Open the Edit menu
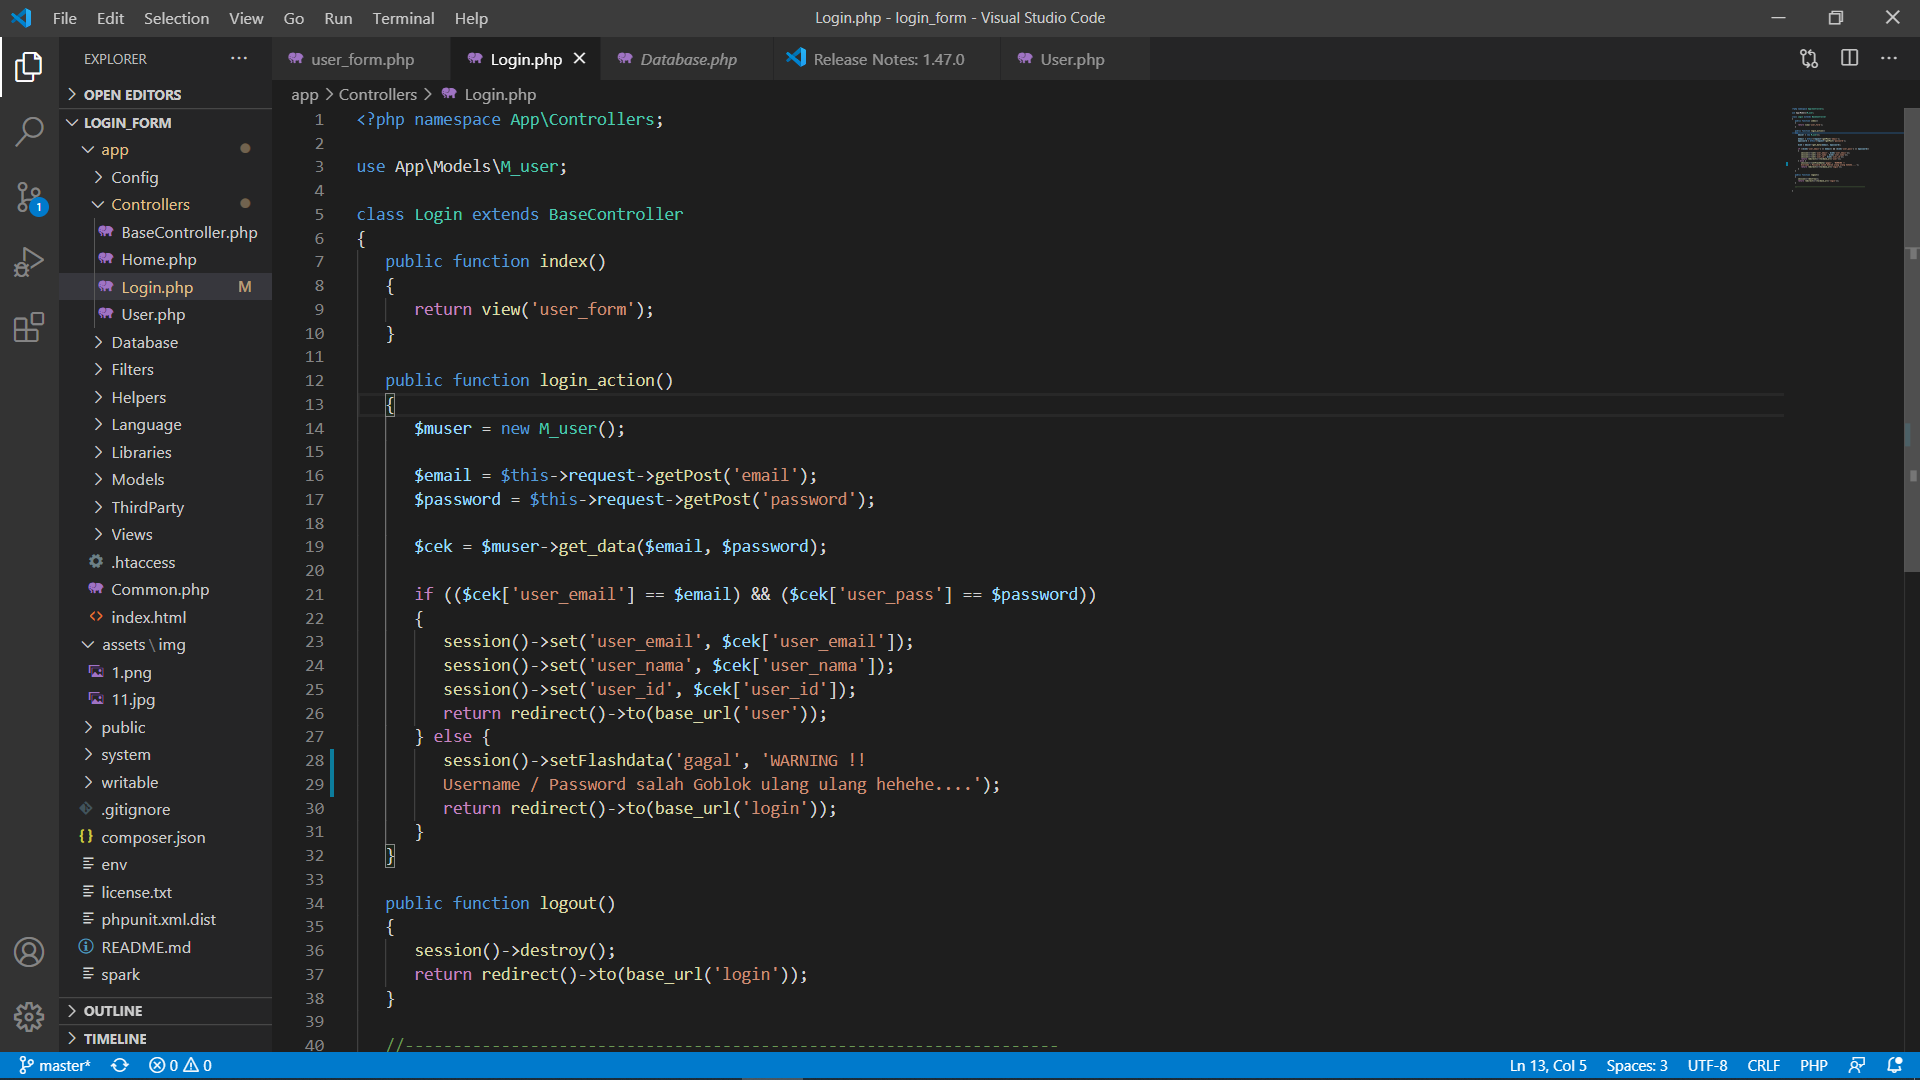The width and height of the screenshot is (1920, 1080). 110,18
